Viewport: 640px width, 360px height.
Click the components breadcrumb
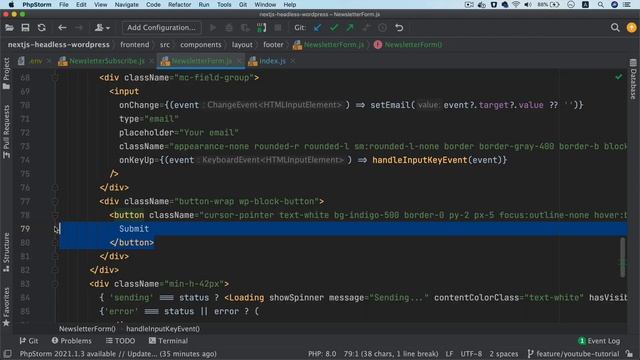pos(201,44)
